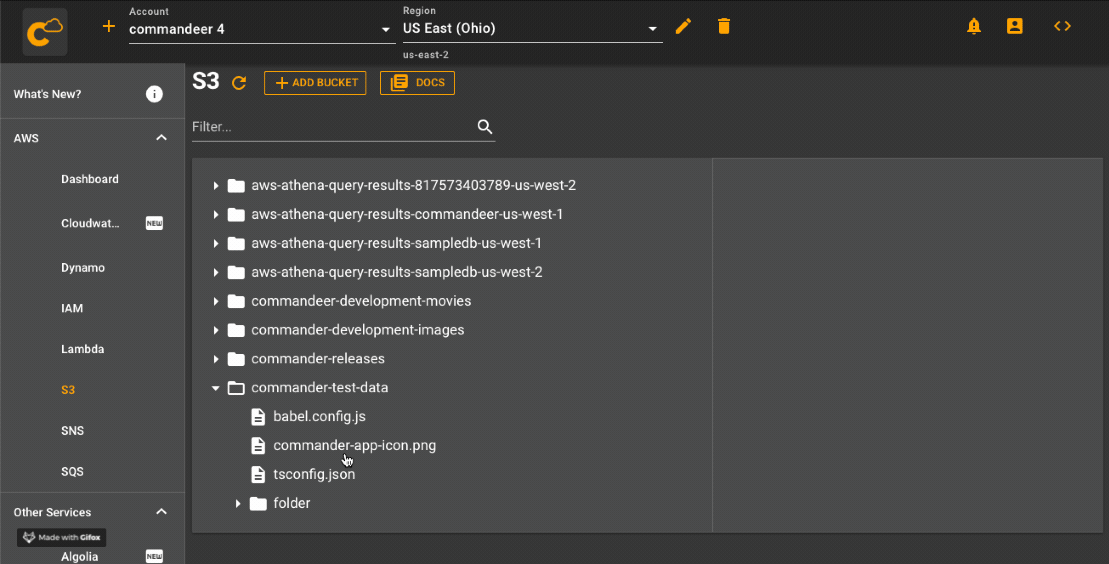Select Lambda in the sidebar
Viewport: 1109px width, 564px height.
click(x=83, y=349)
